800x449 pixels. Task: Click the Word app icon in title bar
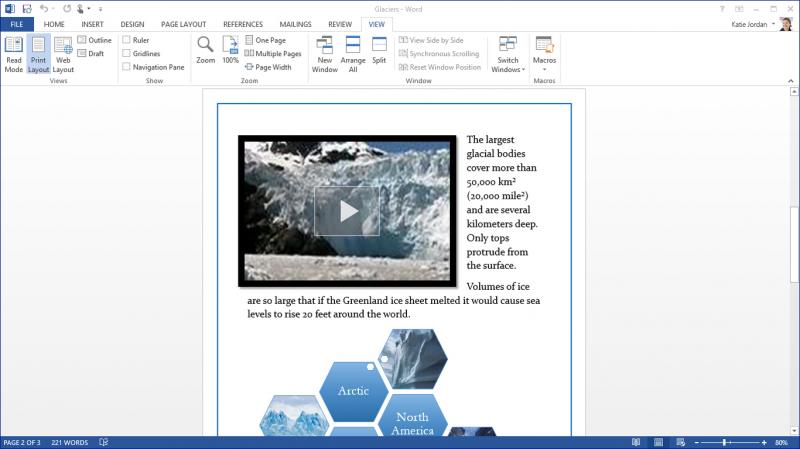pyautogui.click(x=10, y=9)
